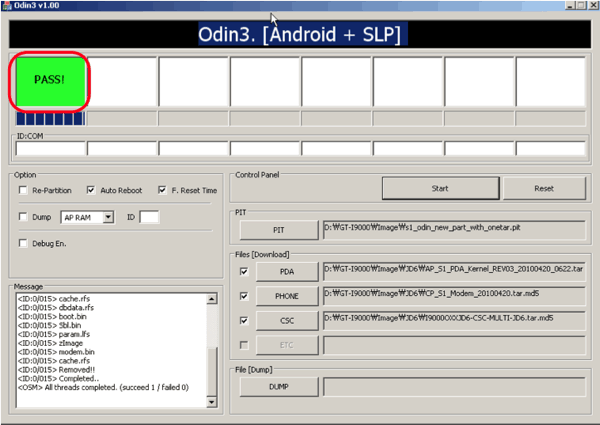600x425 pixels.
Task: Toggle the Auto Reboot checkbox
Action: point(91,190)
